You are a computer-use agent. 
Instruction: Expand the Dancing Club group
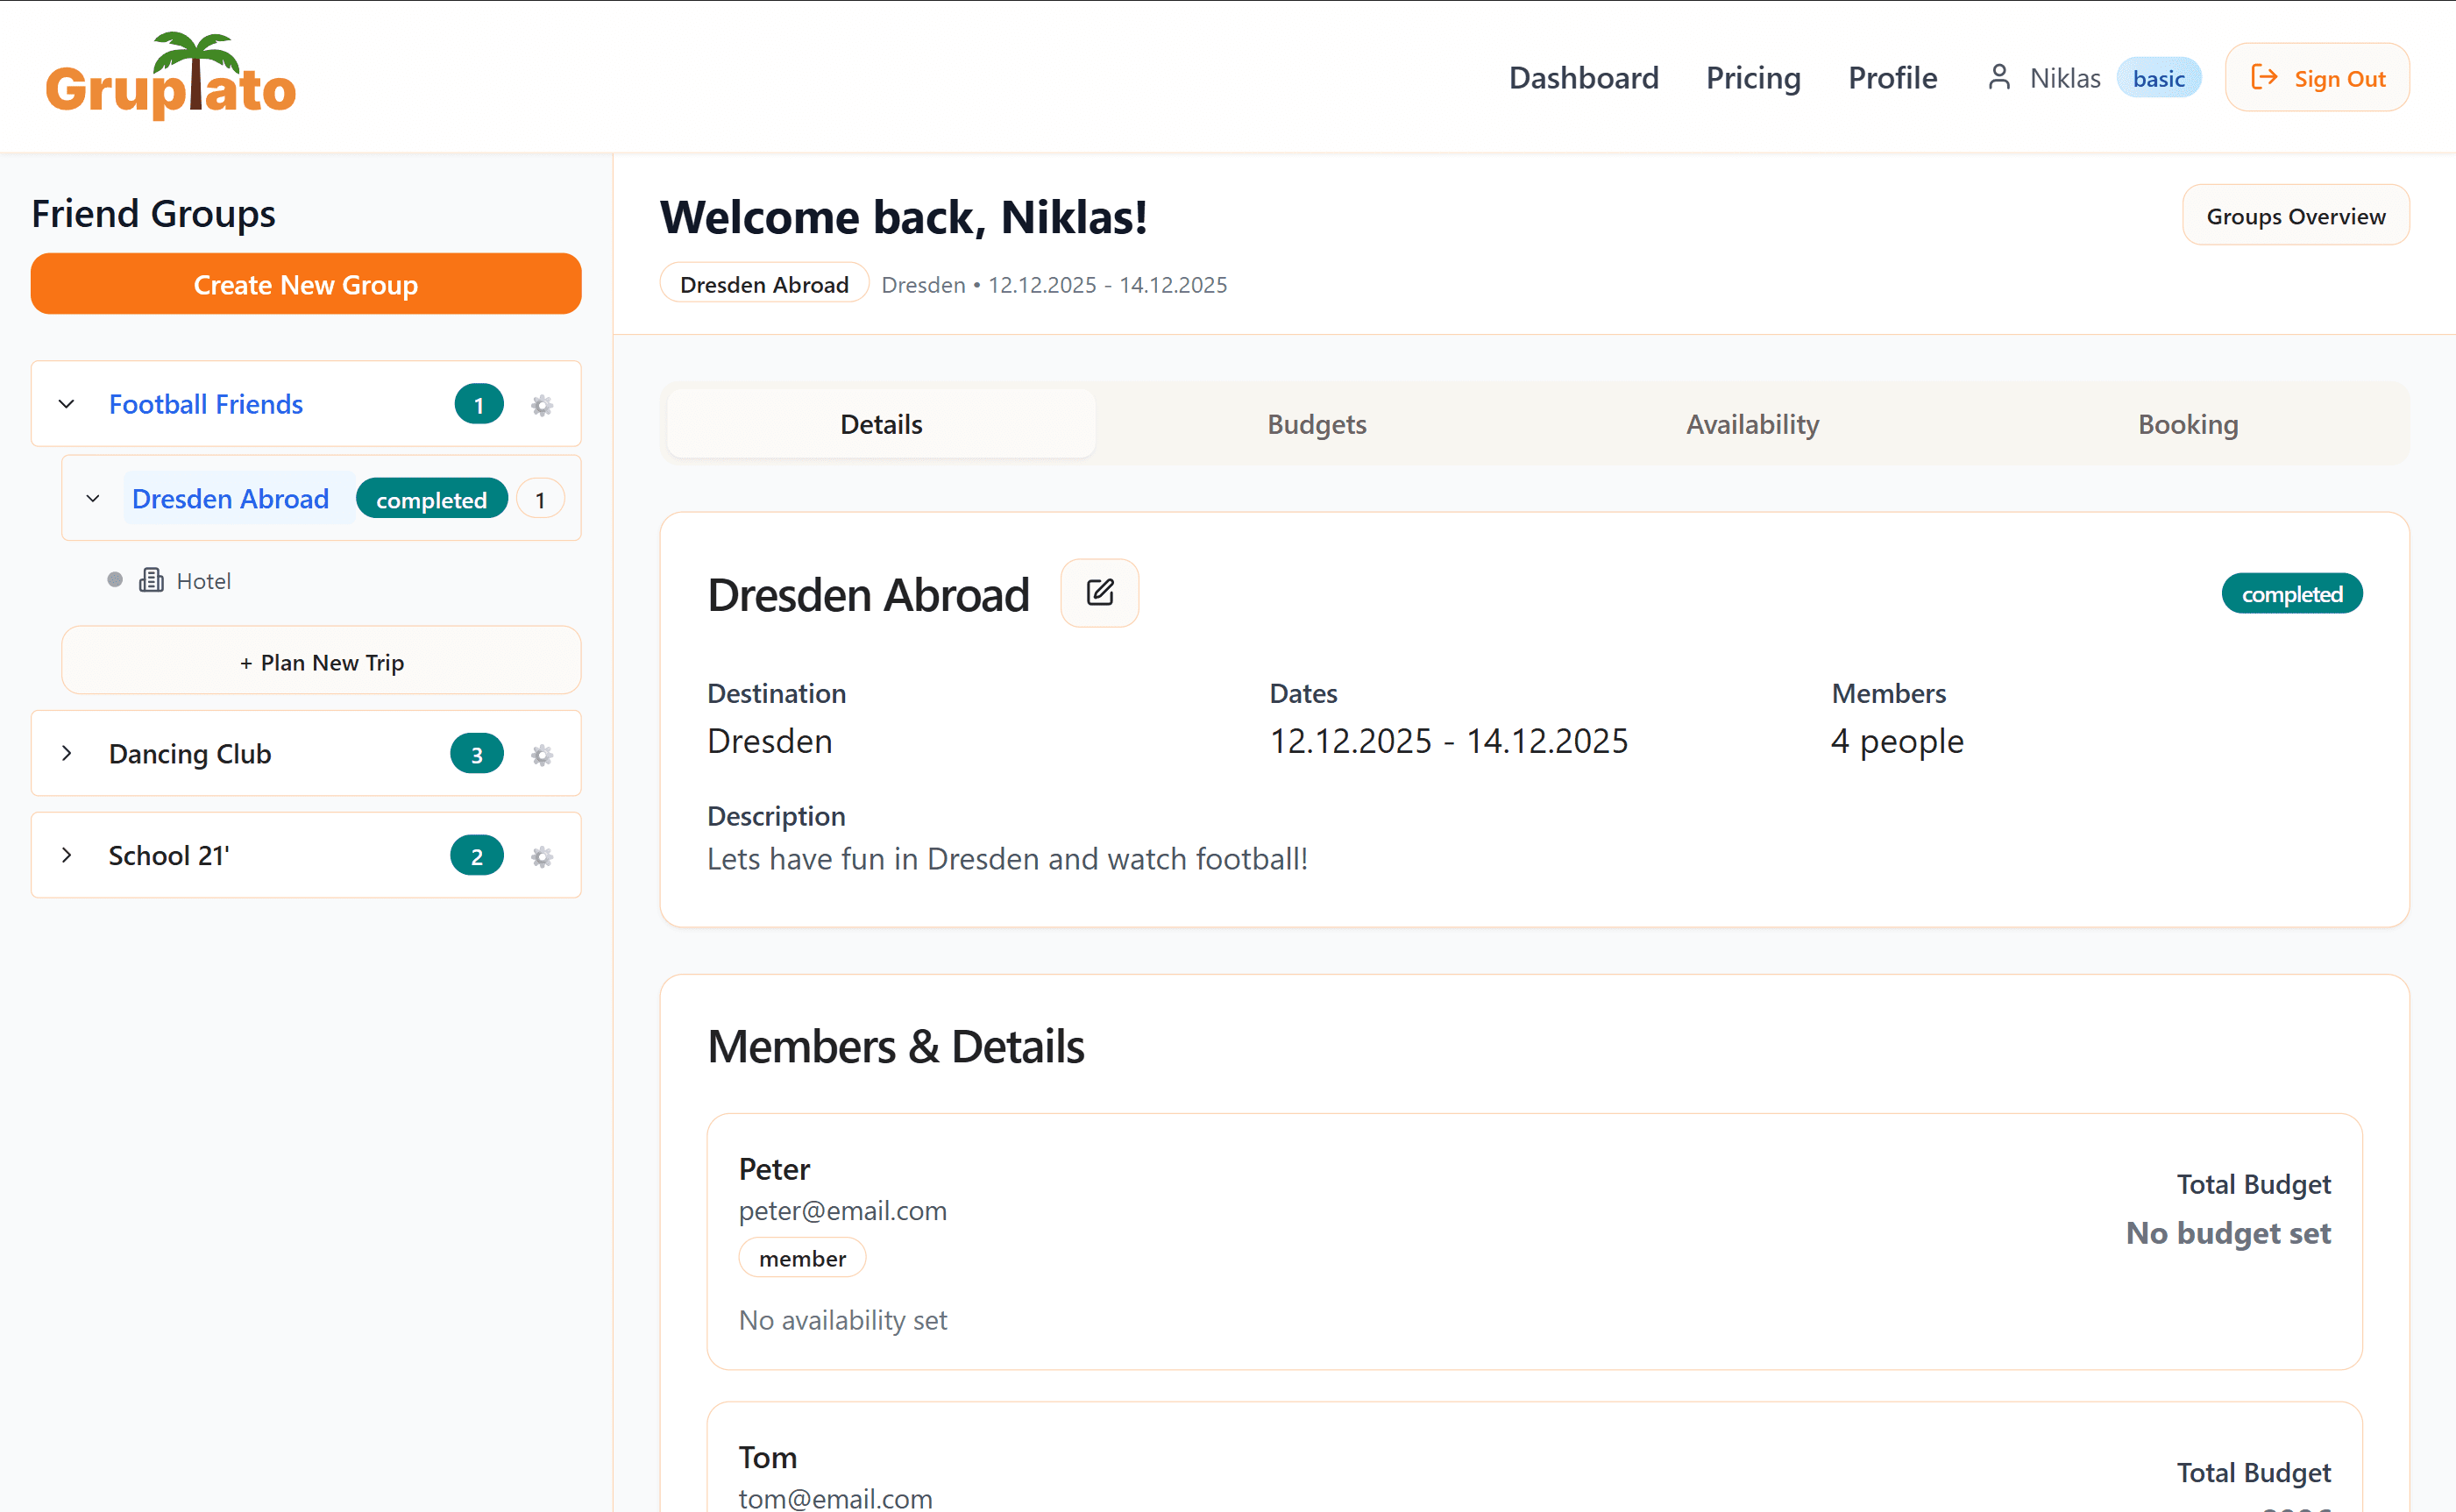click(x=67, y=753)
